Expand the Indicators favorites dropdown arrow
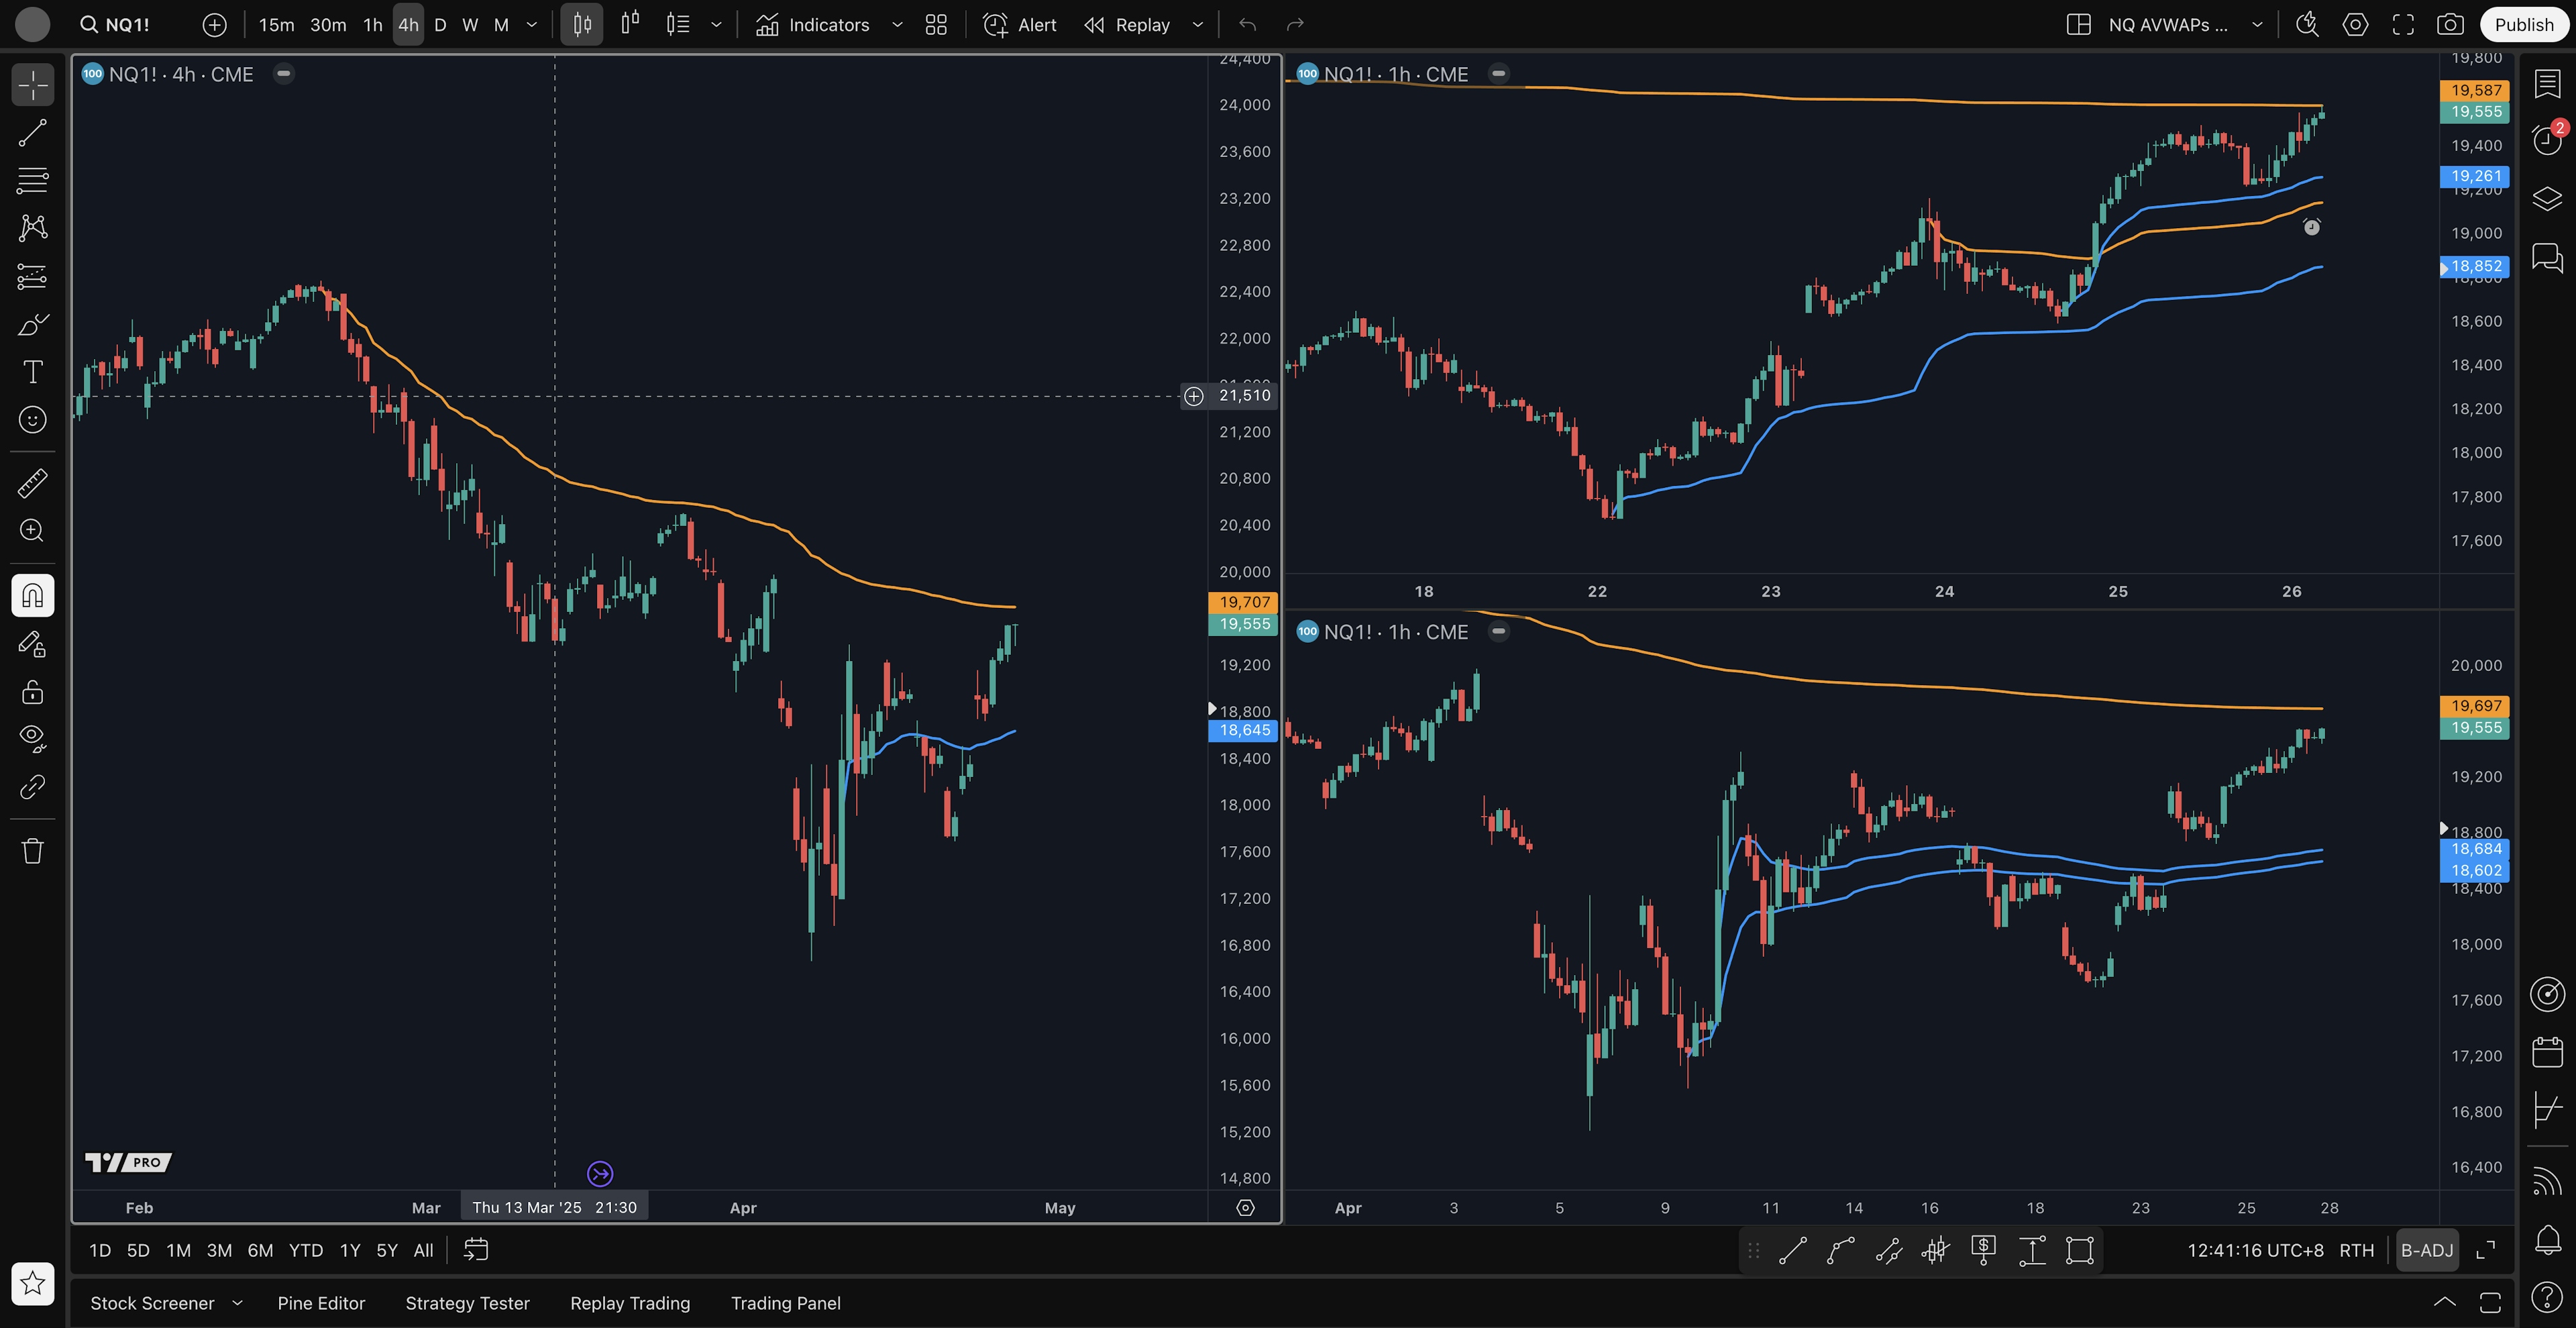The width and height of the screenshot is (2576, 1328). [x=897, y=25]
